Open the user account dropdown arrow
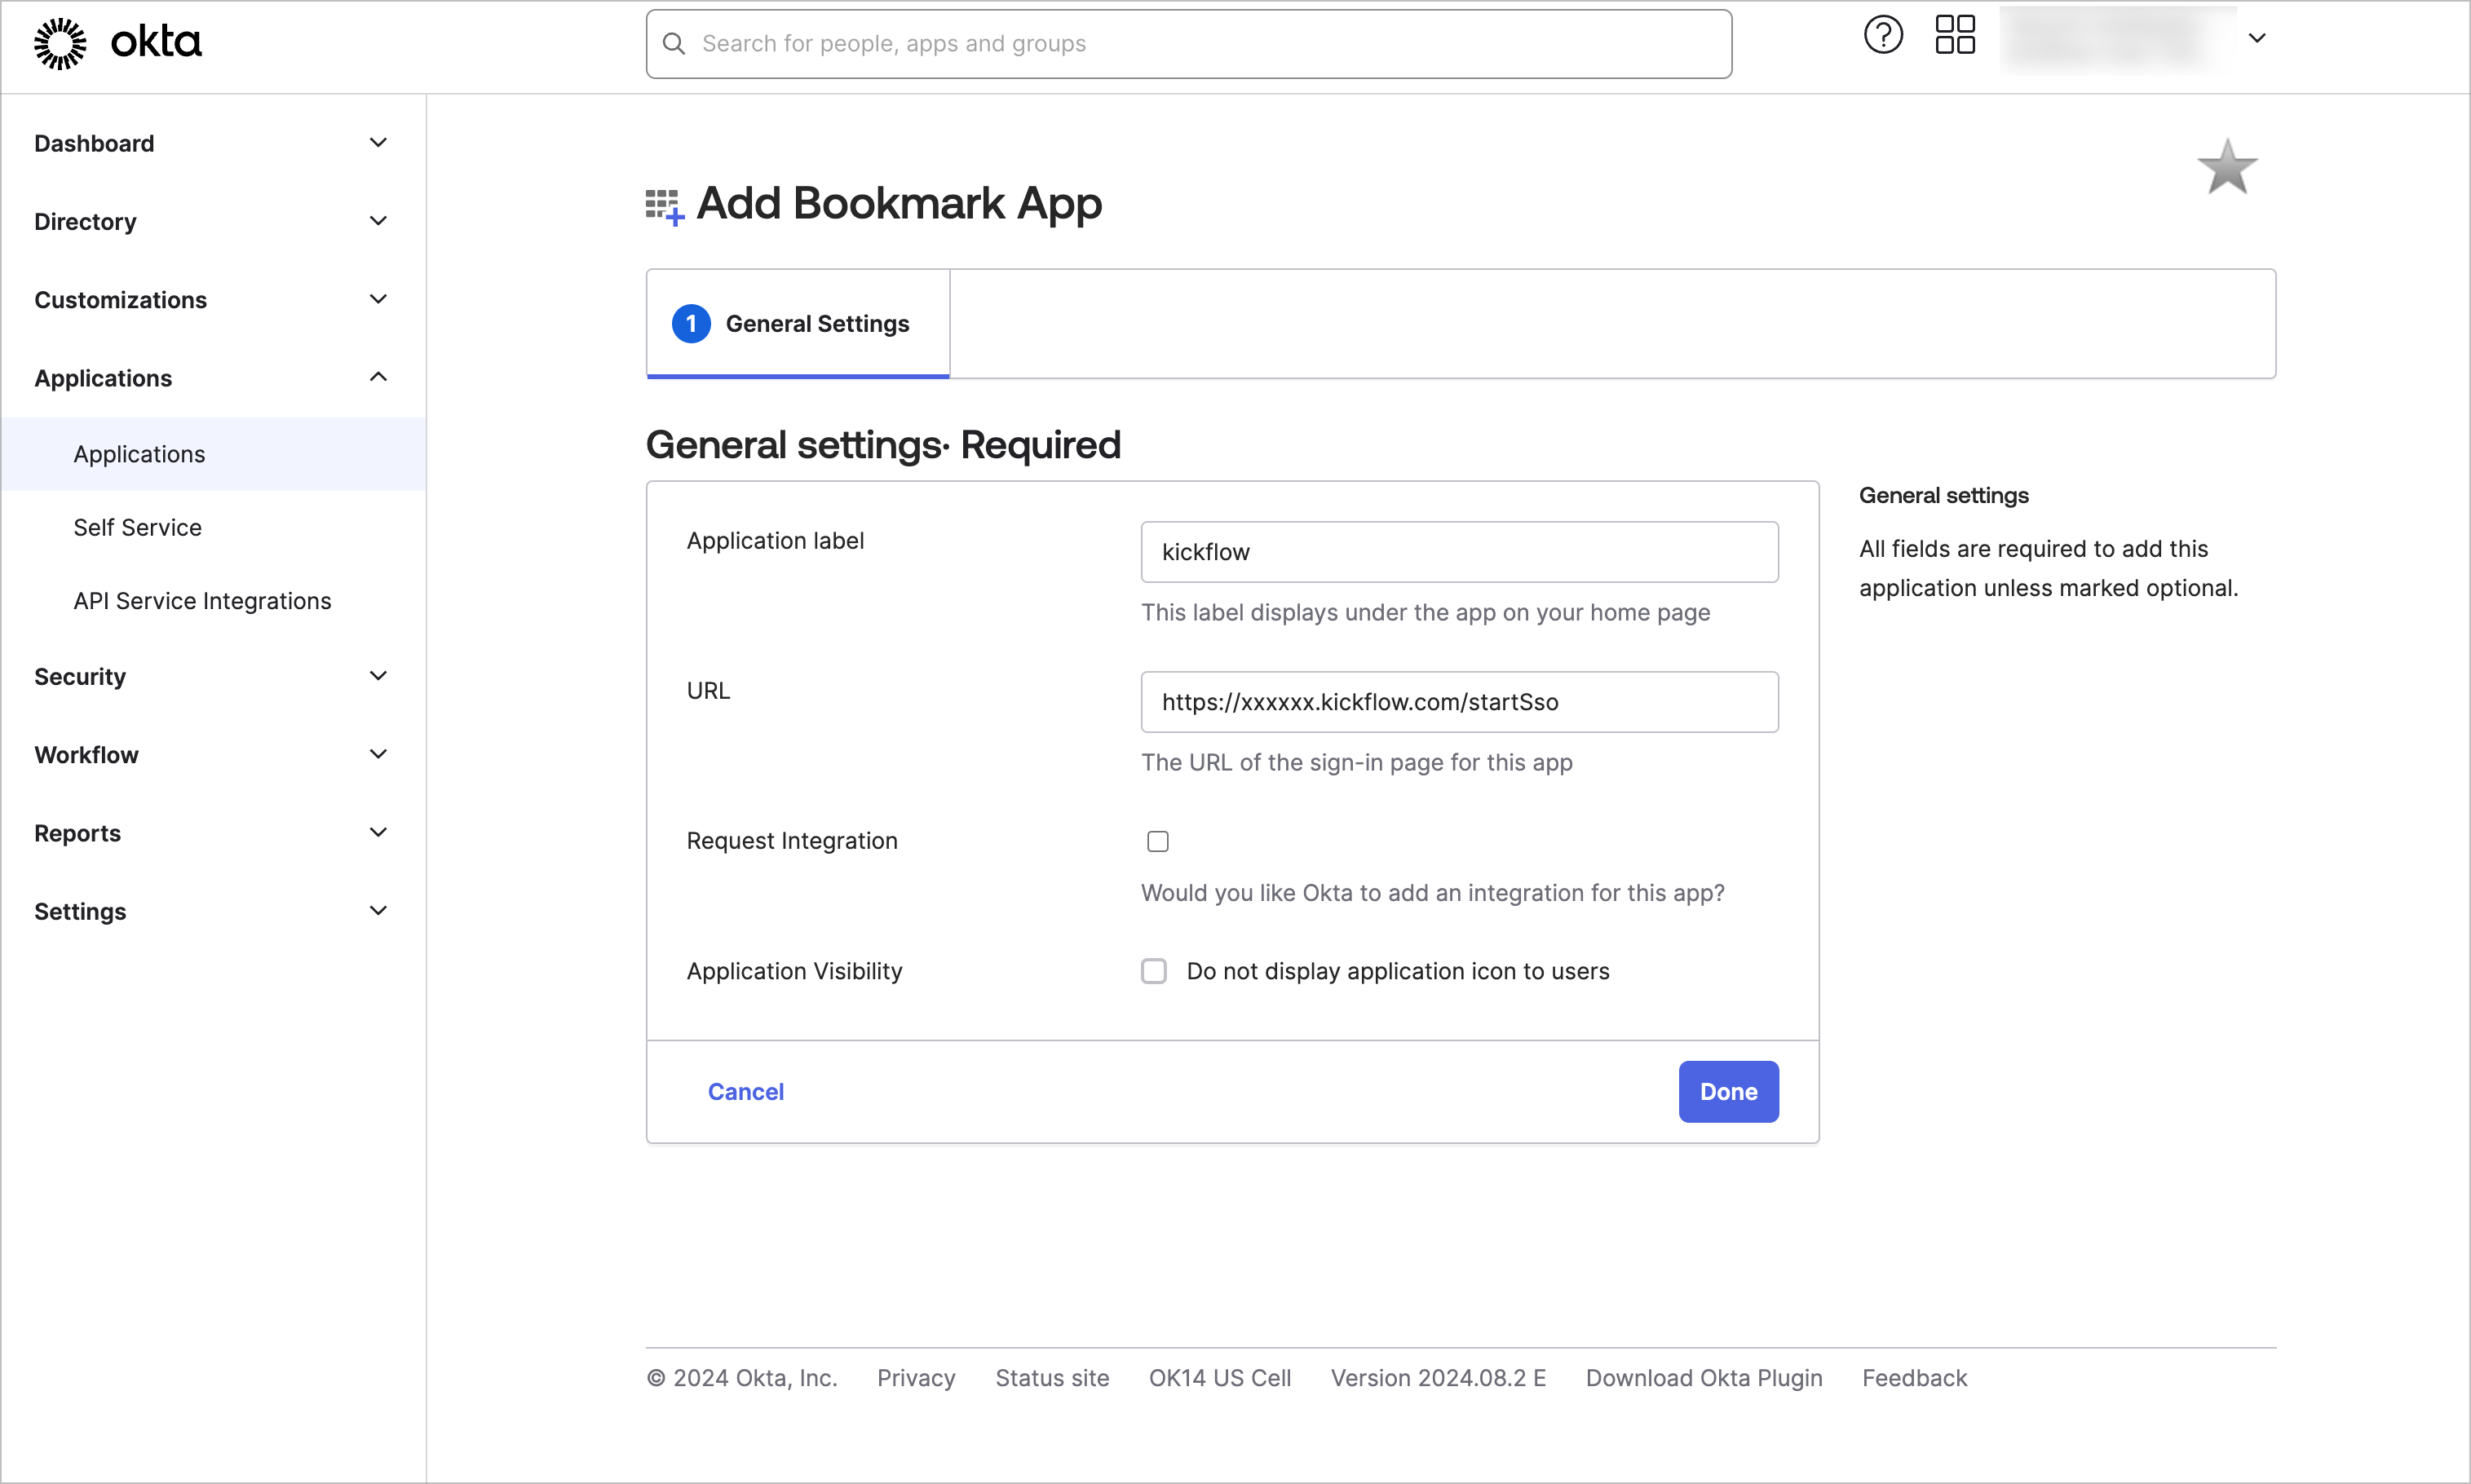 pyautogui.click(x=2257, y=38)
